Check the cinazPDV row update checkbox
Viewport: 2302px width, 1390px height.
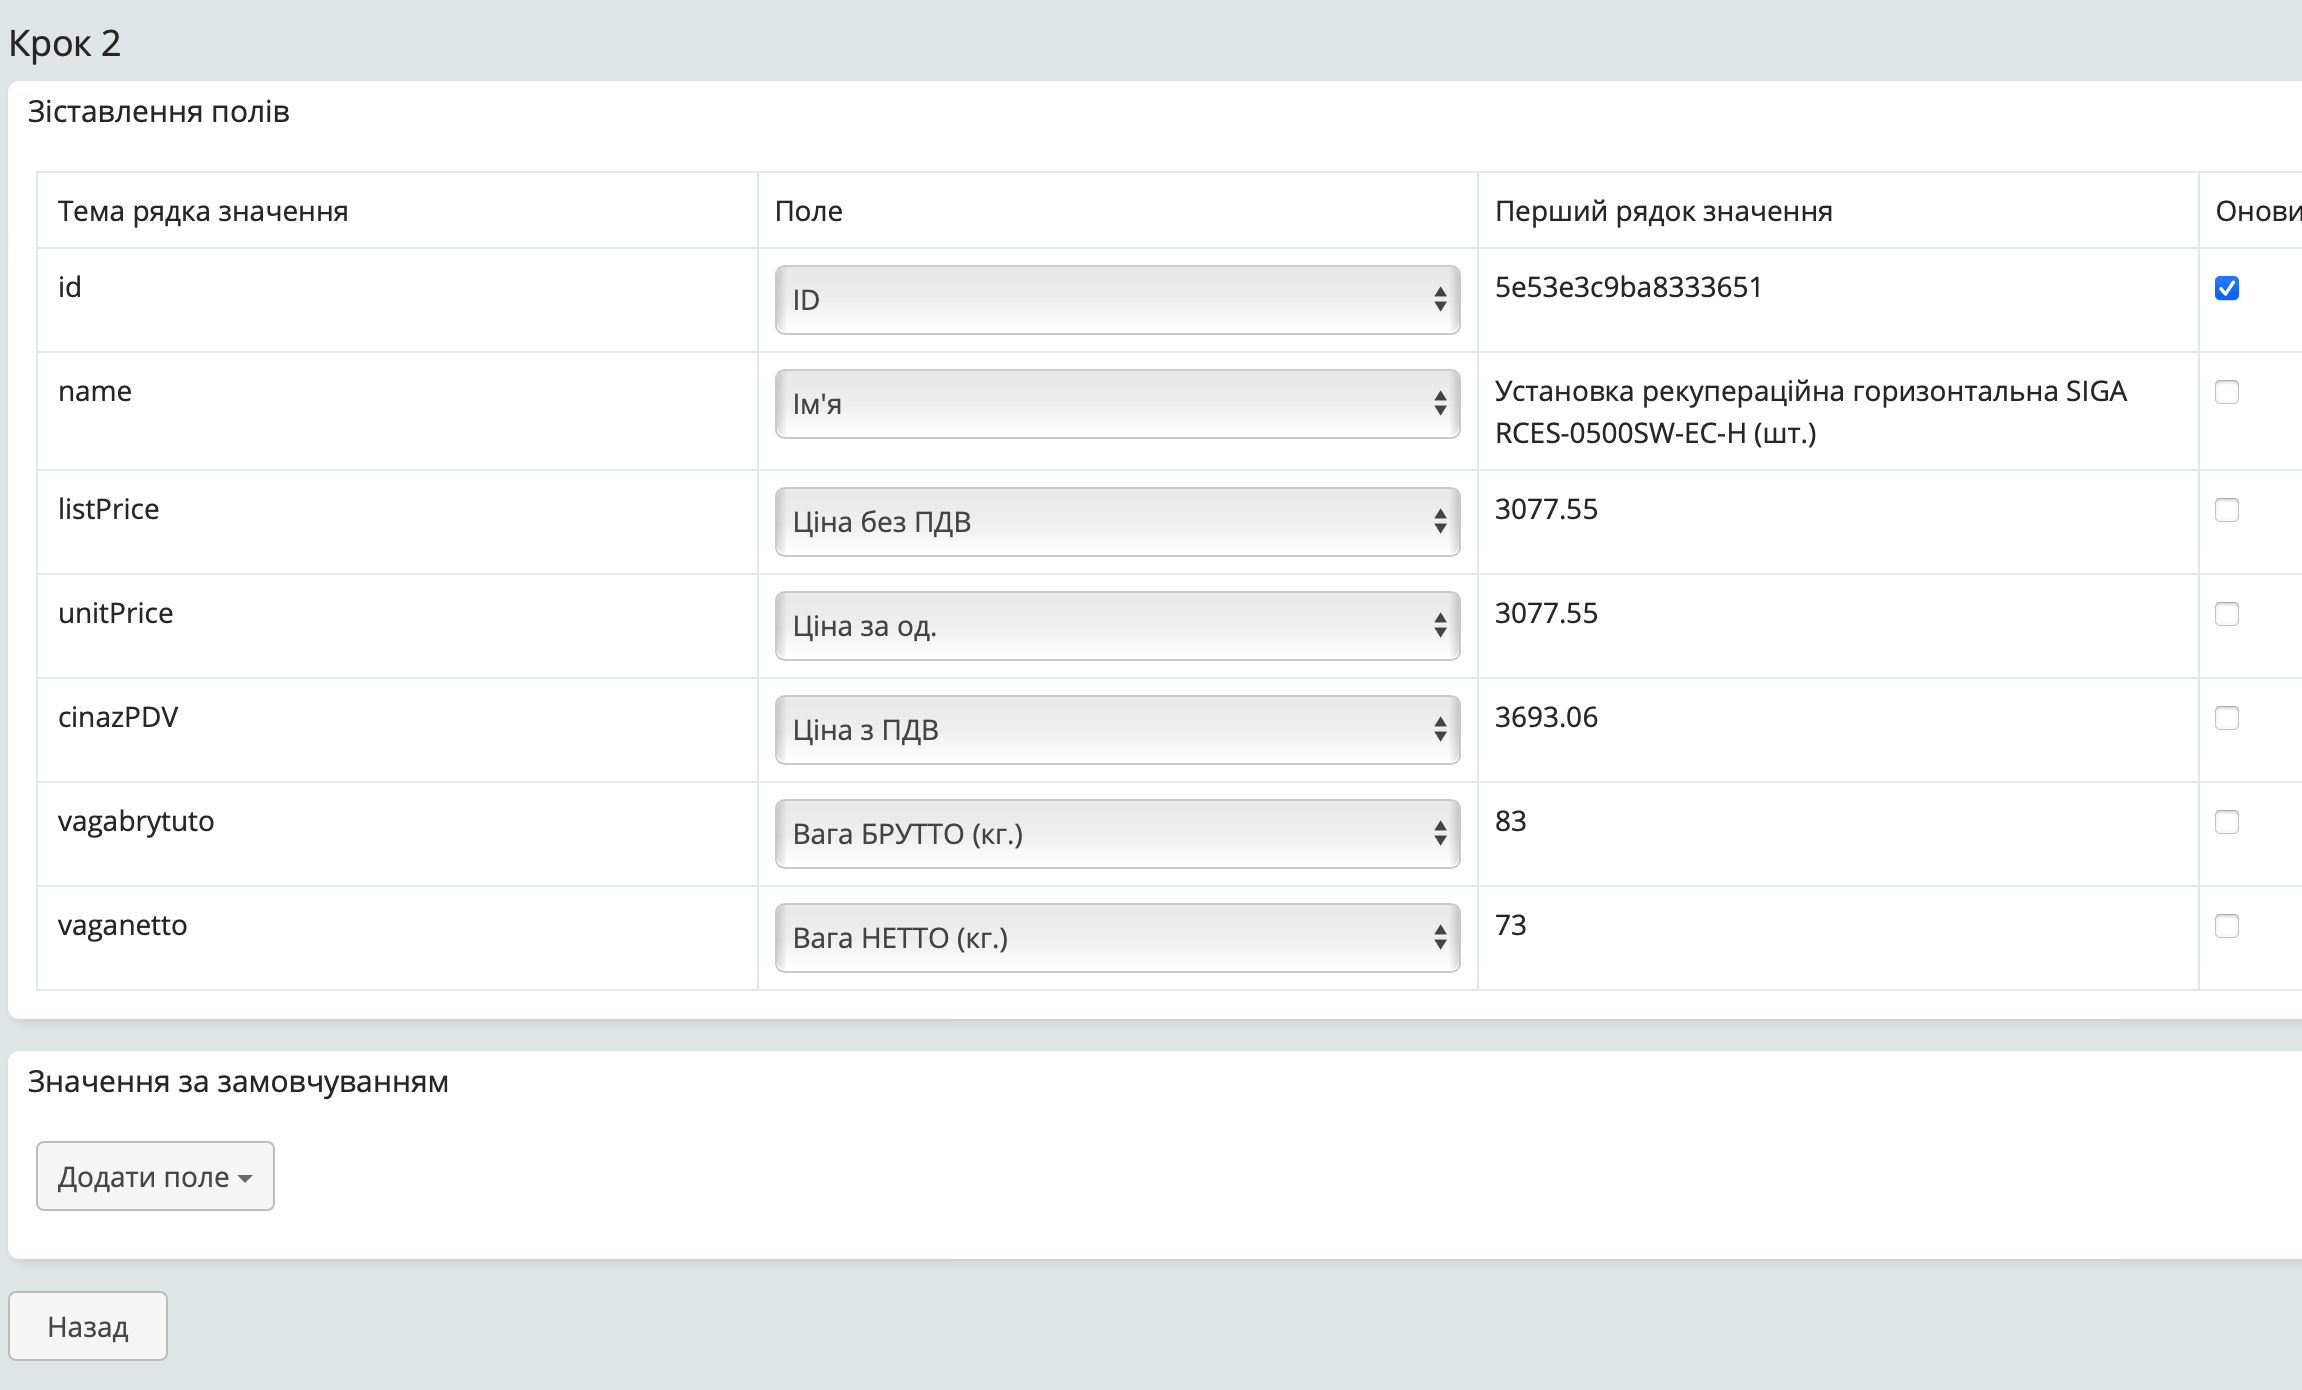2226,718
